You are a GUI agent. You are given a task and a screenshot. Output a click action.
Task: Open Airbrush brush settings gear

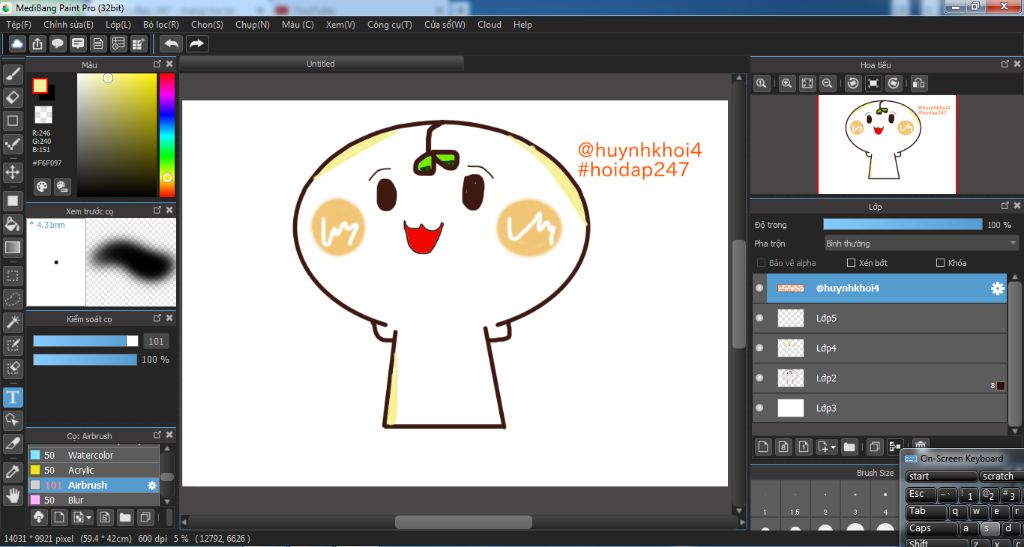pyautogui.click(x=152, y=485)
